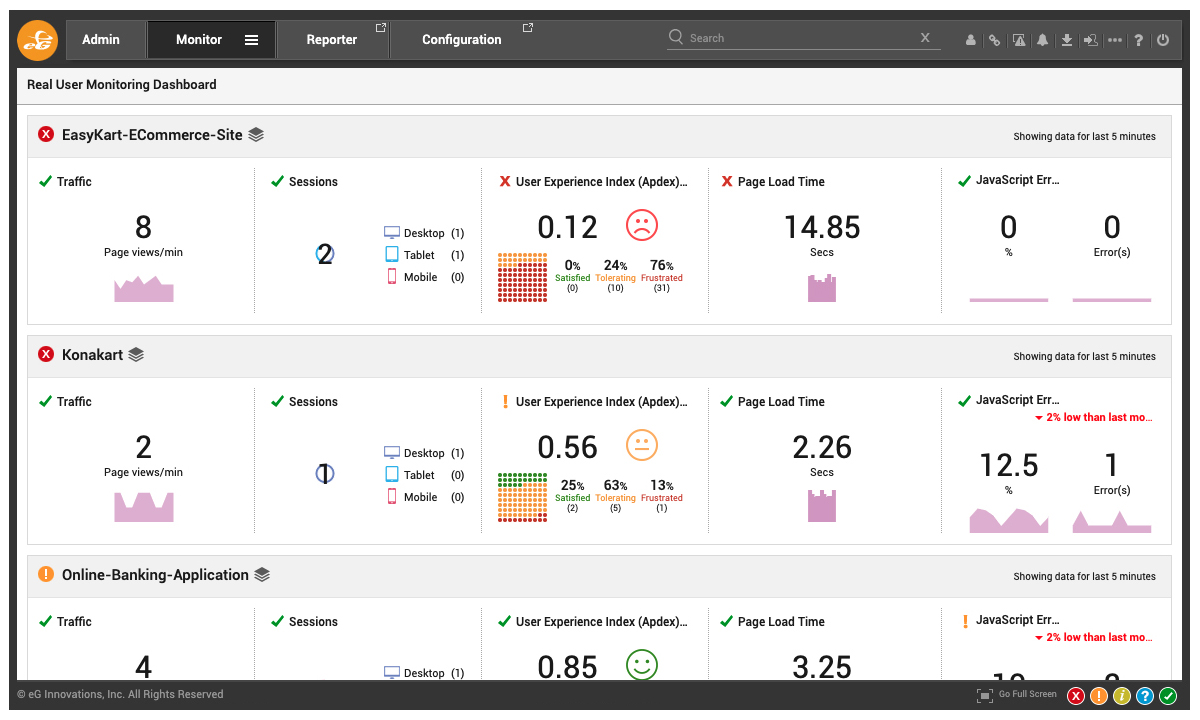Open Configuration in new window icon

[528, 28]
